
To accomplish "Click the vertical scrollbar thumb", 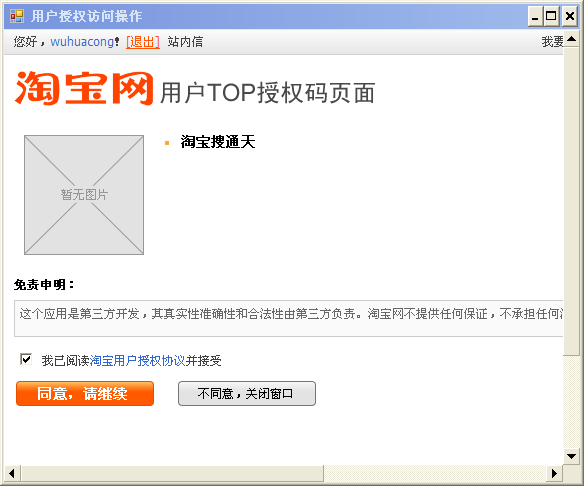I will tap(572, 201).
